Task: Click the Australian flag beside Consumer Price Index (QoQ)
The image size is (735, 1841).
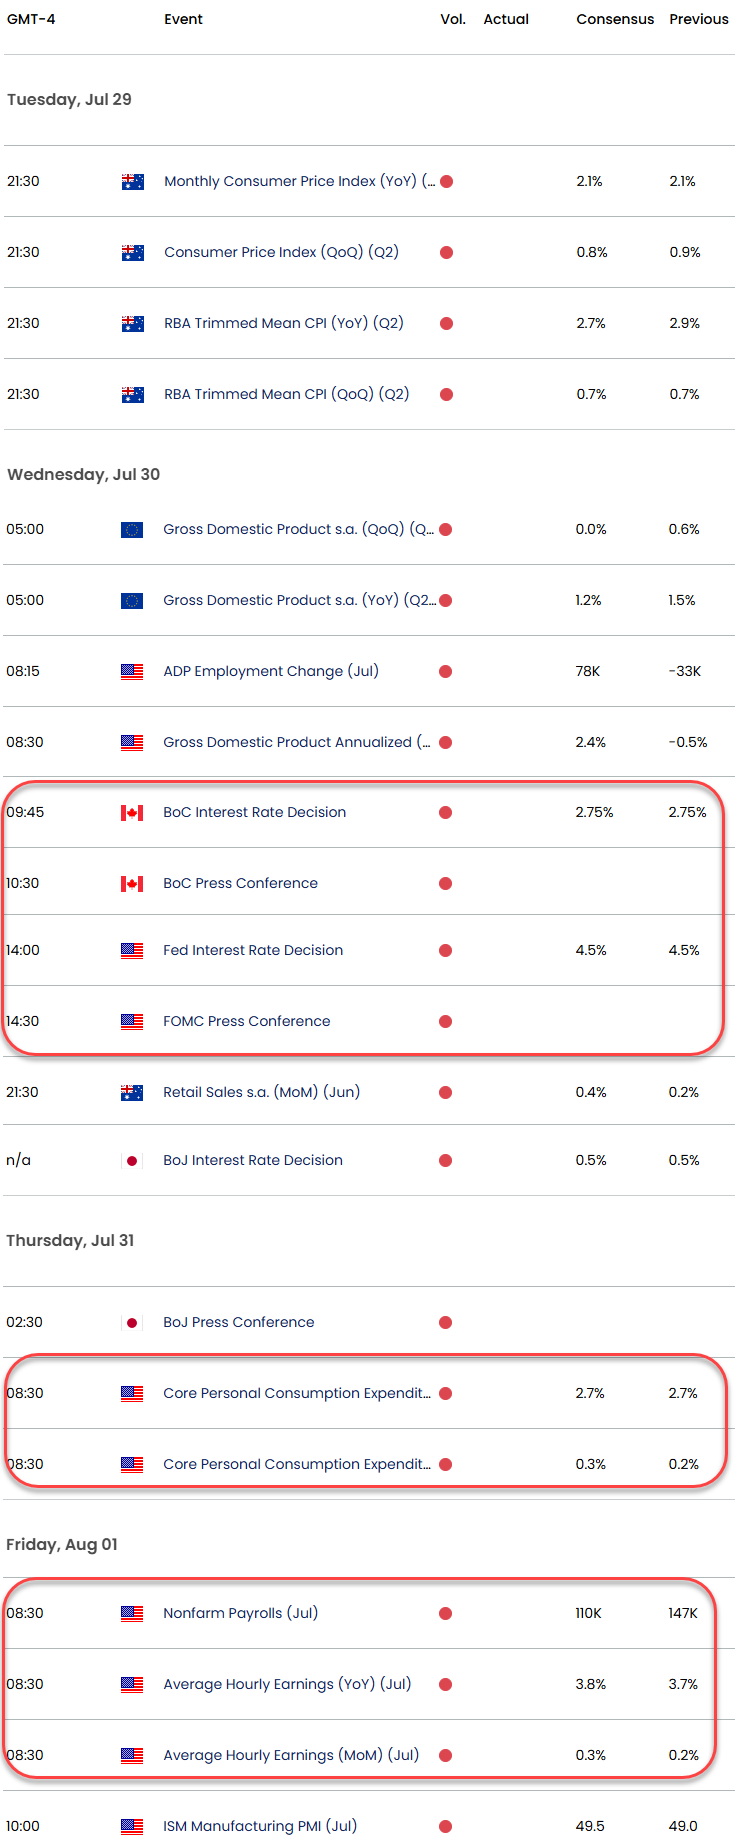Action: [132, 253]
